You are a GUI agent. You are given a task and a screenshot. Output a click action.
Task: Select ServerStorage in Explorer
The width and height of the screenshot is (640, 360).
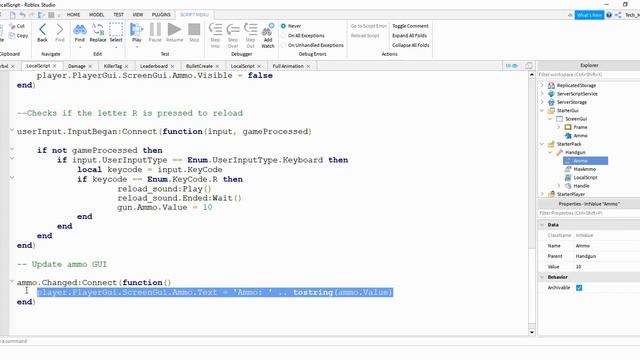[571, 102]
